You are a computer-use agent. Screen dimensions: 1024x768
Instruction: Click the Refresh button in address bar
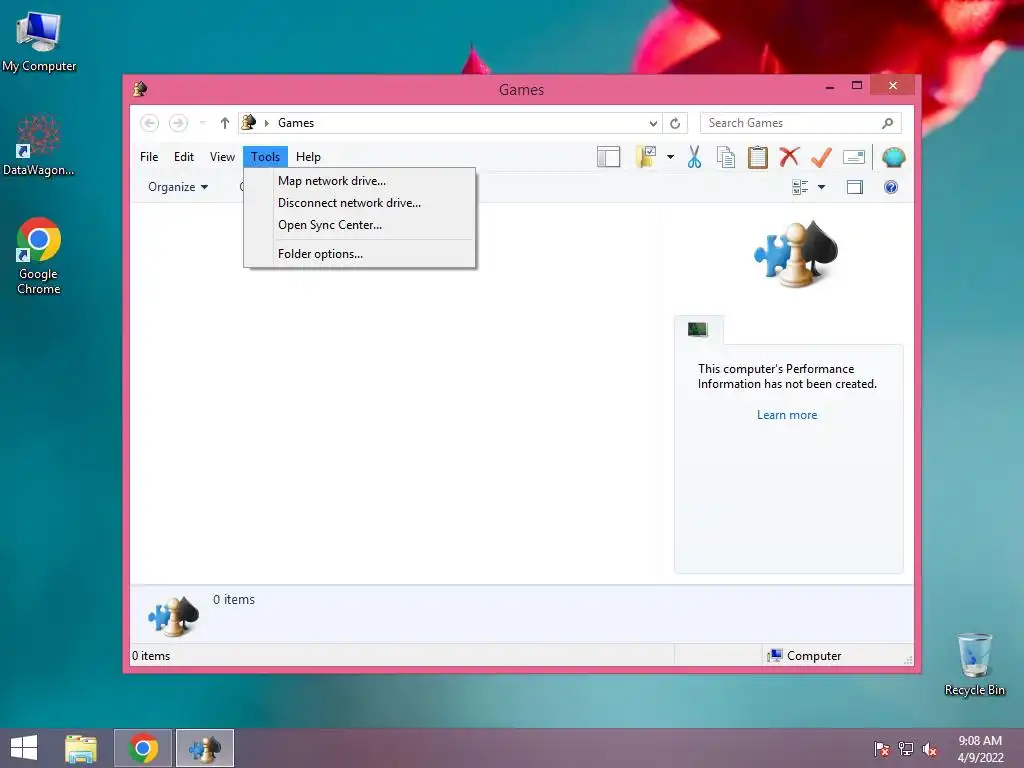click(x=675, y=123)
